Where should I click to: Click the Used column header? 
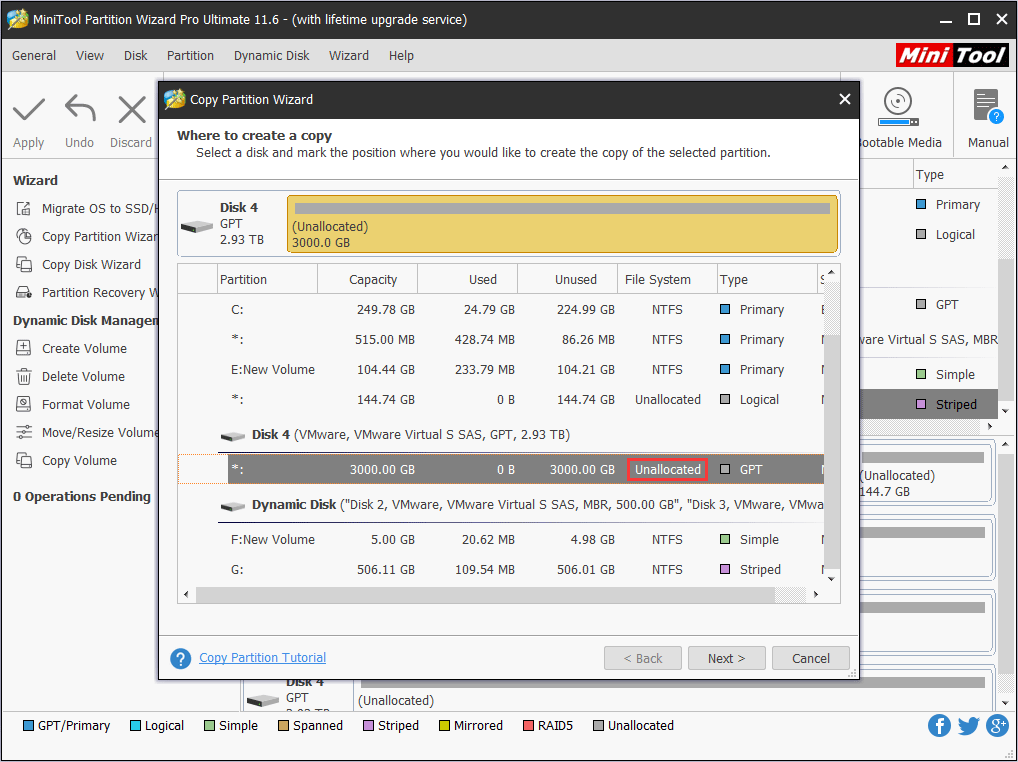[x=467, y=279]
